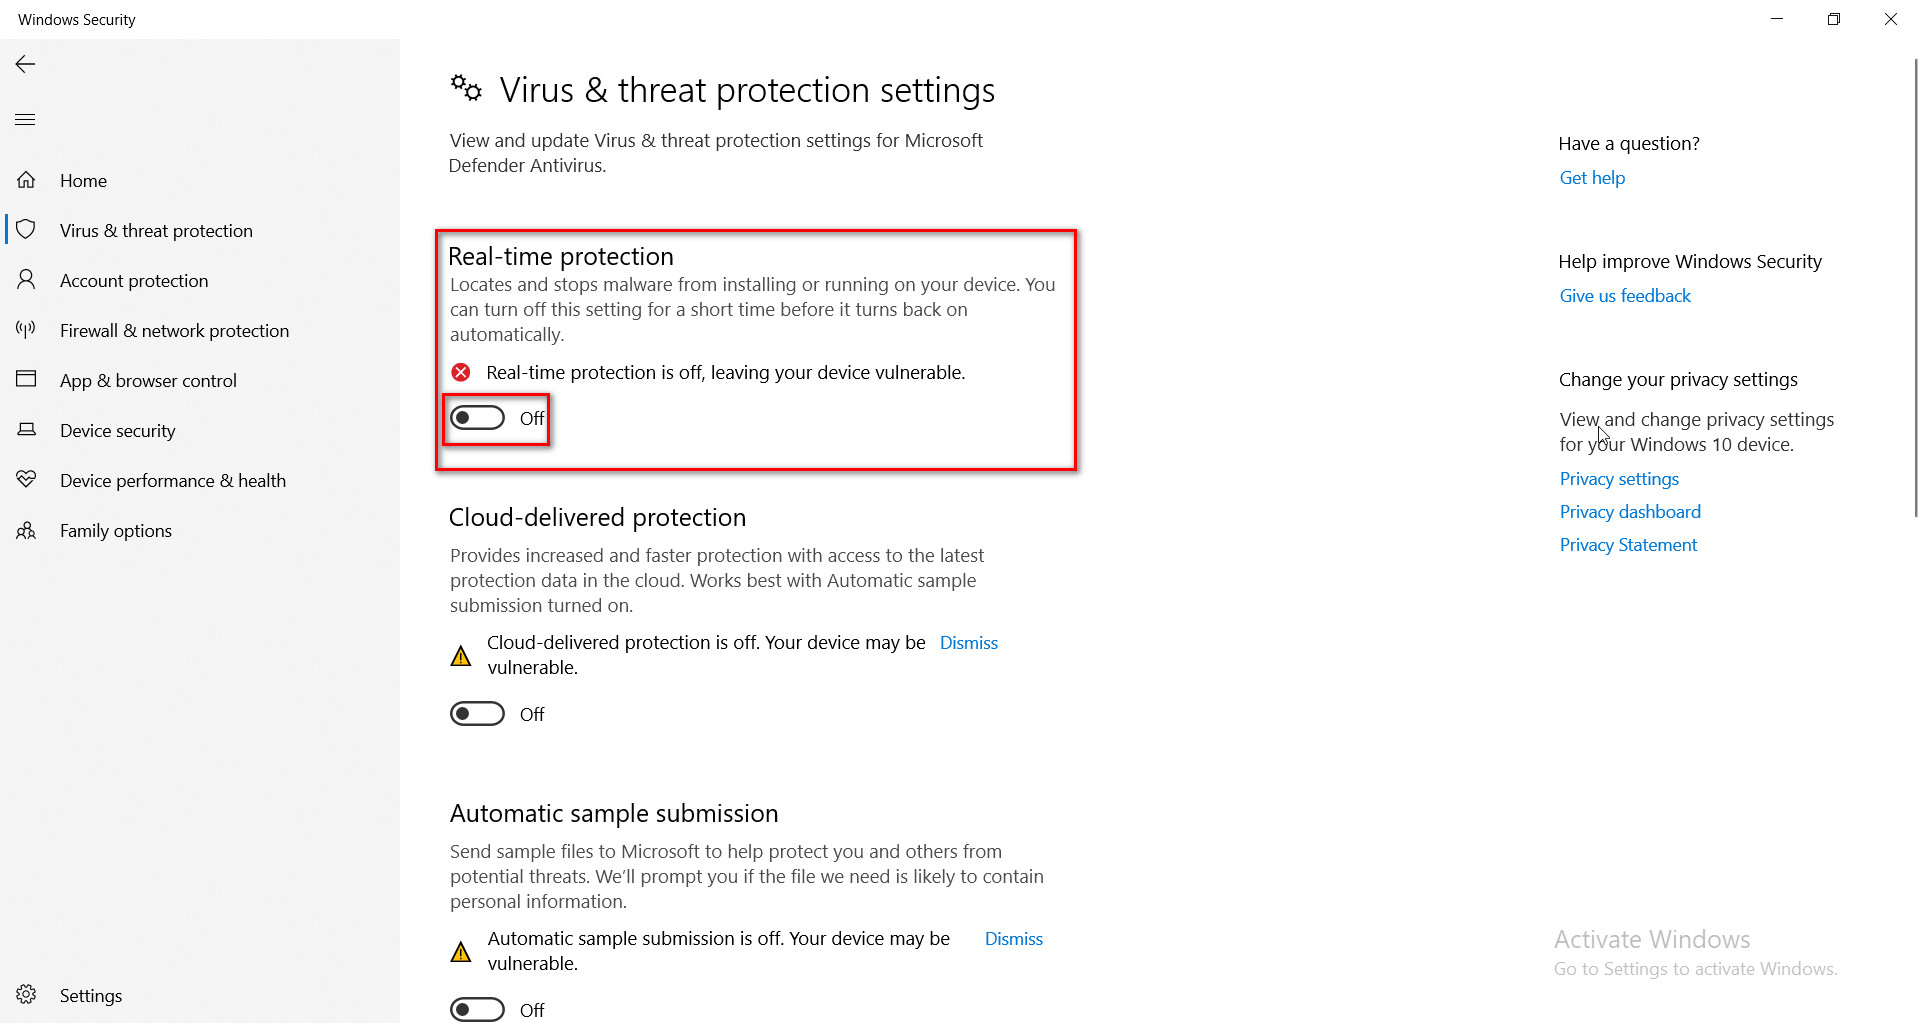Select Device performance & health menu item
Screen dimensions: 1920x1023
[x=172, y=481]
